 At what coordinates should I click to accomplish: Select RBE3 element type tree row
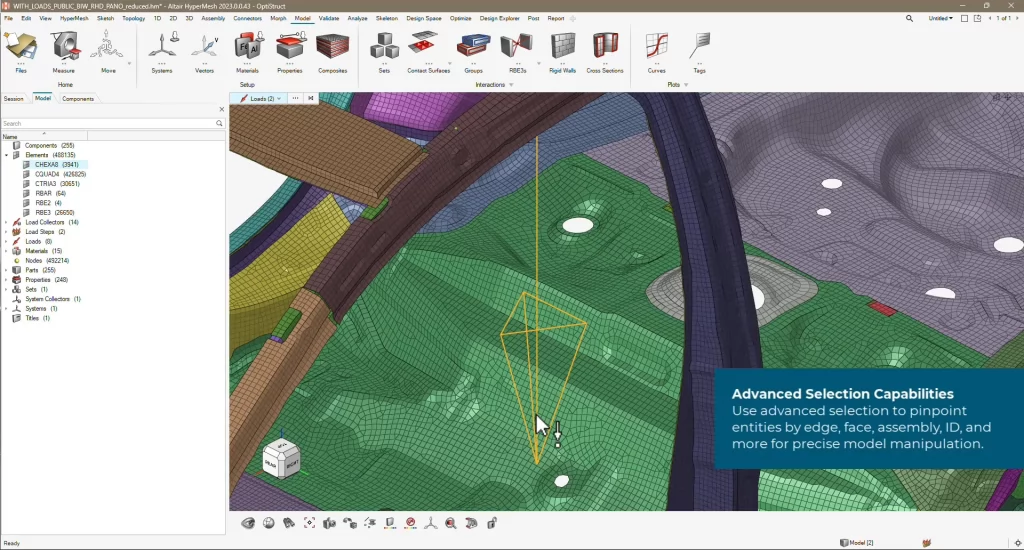(x=54, y=213)
